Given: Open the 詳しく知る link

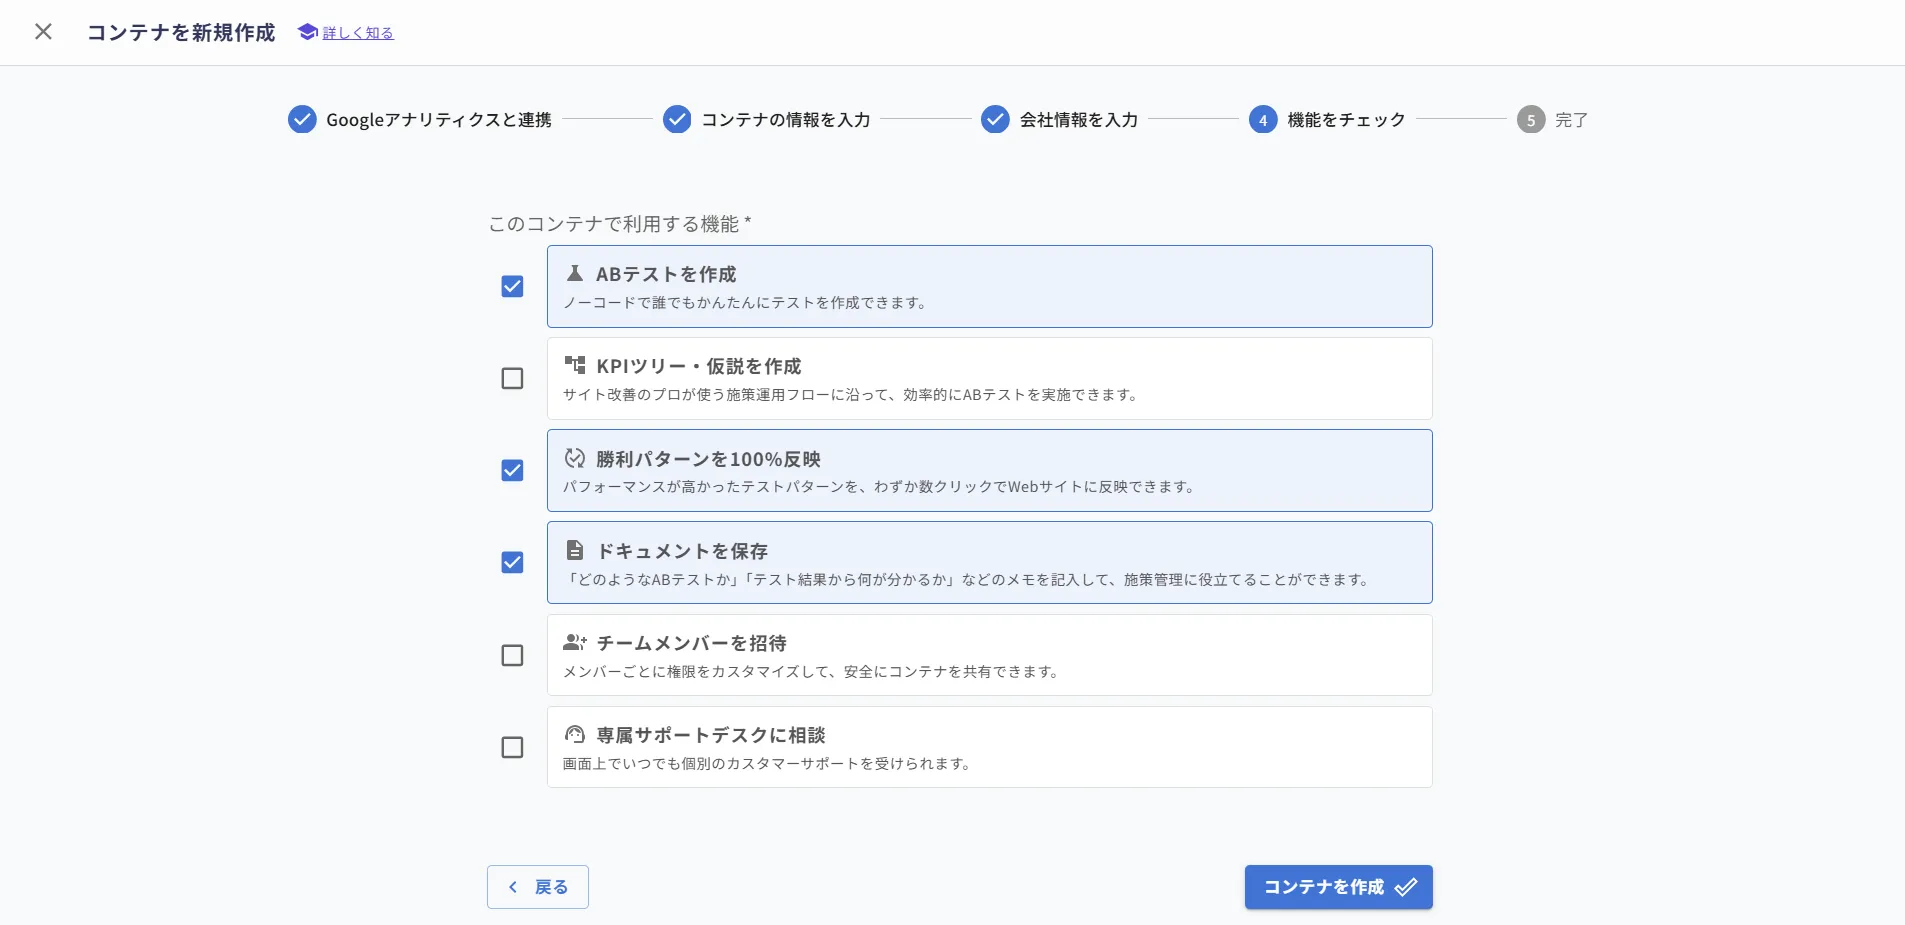Looking at the screenshot, I should (358, 33).
